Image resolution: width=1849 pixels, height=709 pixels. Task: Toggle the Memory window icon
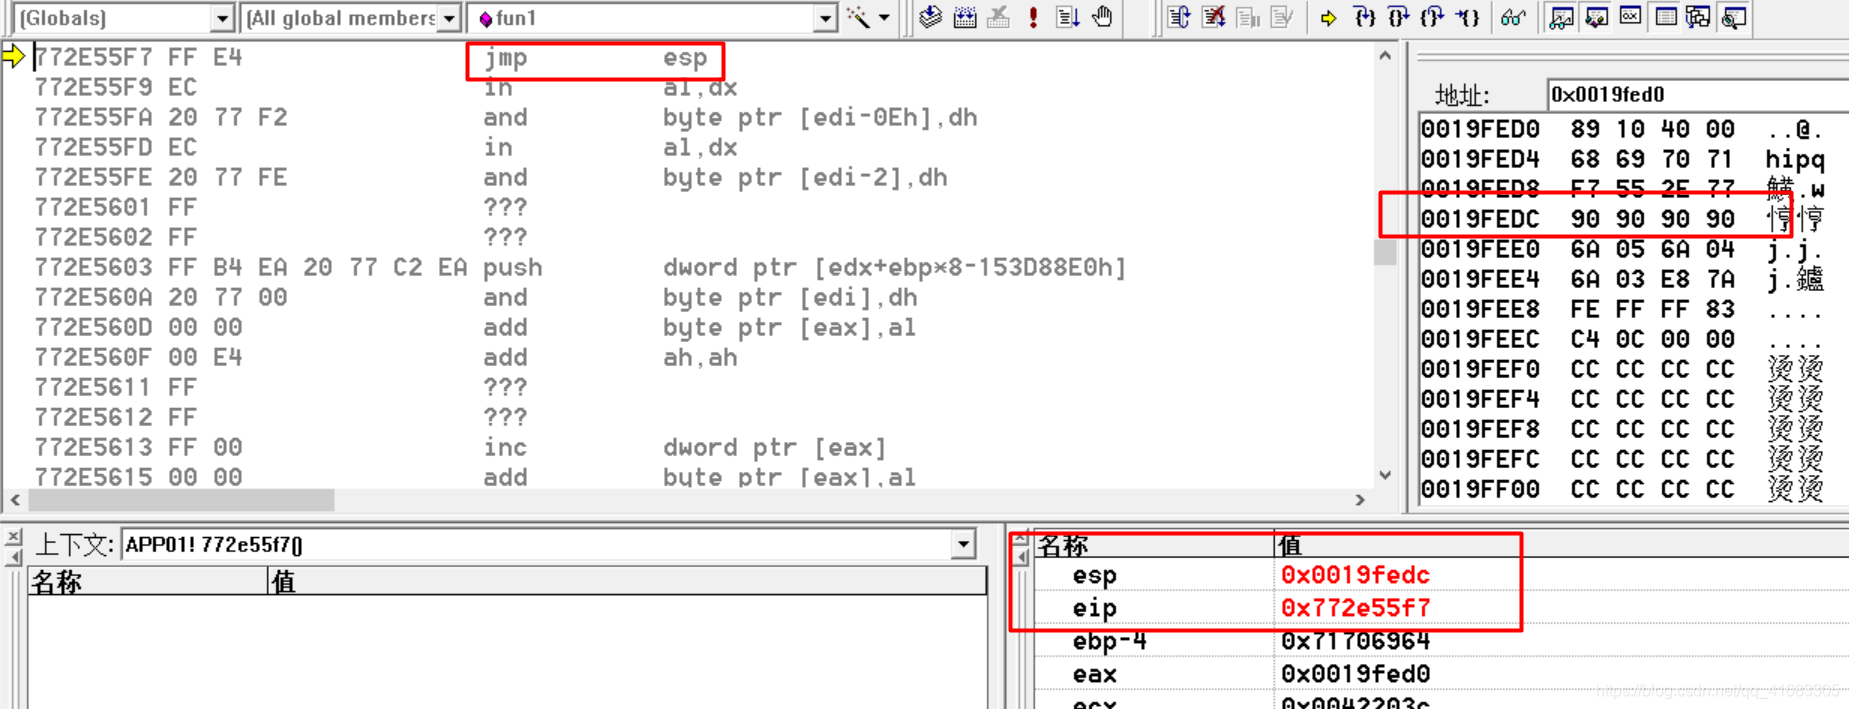coord(1665,17)
